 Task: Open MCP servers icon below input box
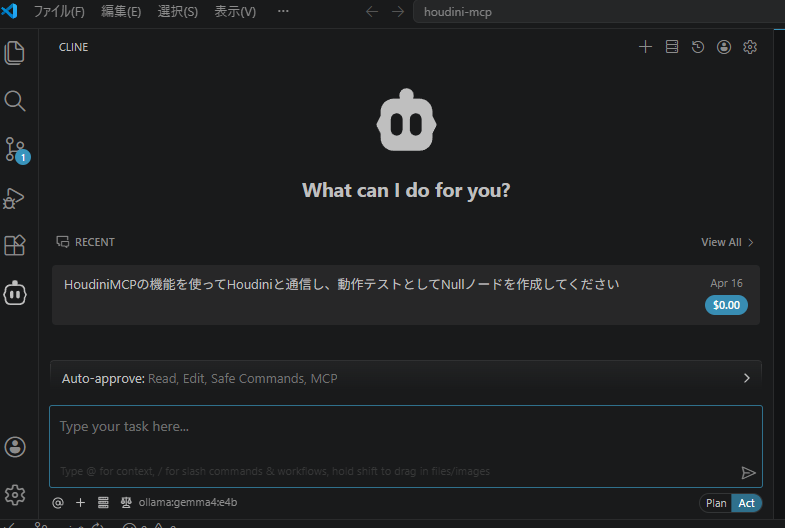(103, 502)
